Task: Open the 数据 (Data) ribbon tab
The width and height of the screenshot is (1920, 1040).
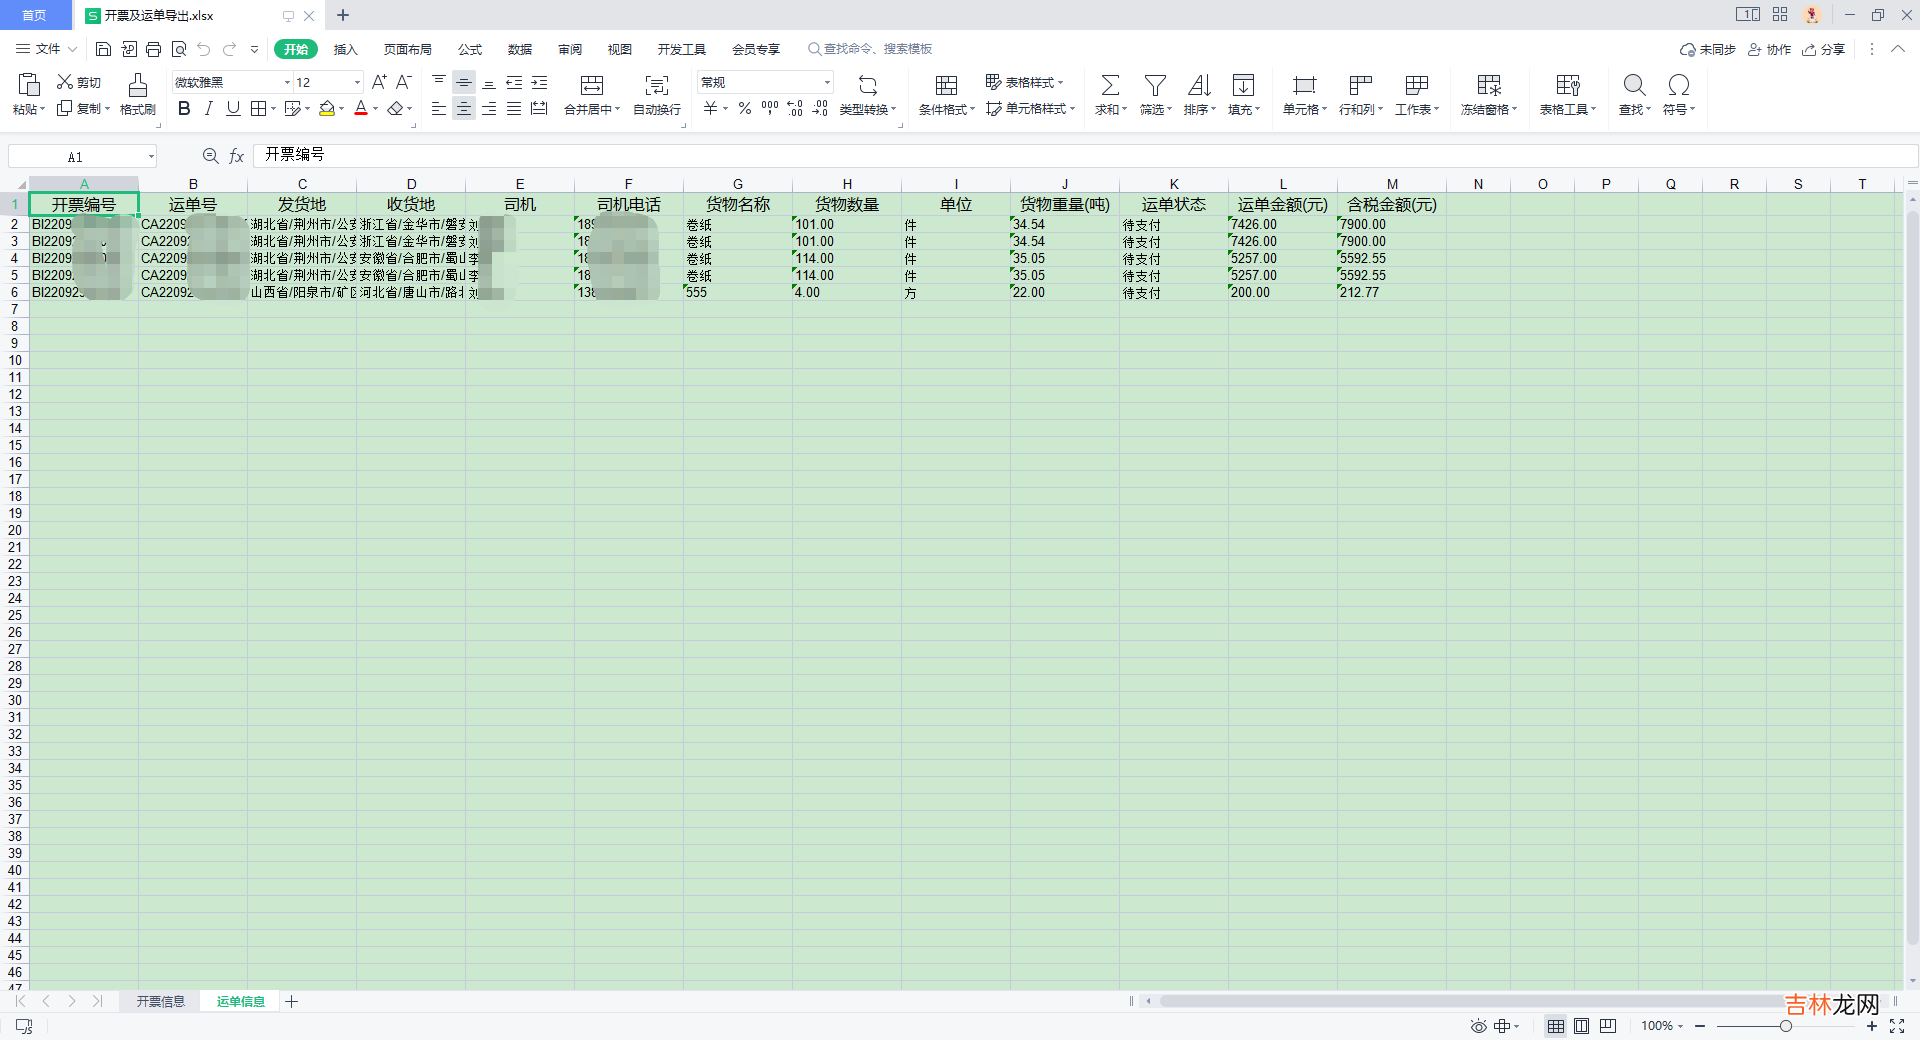Action: pos(519,49)
